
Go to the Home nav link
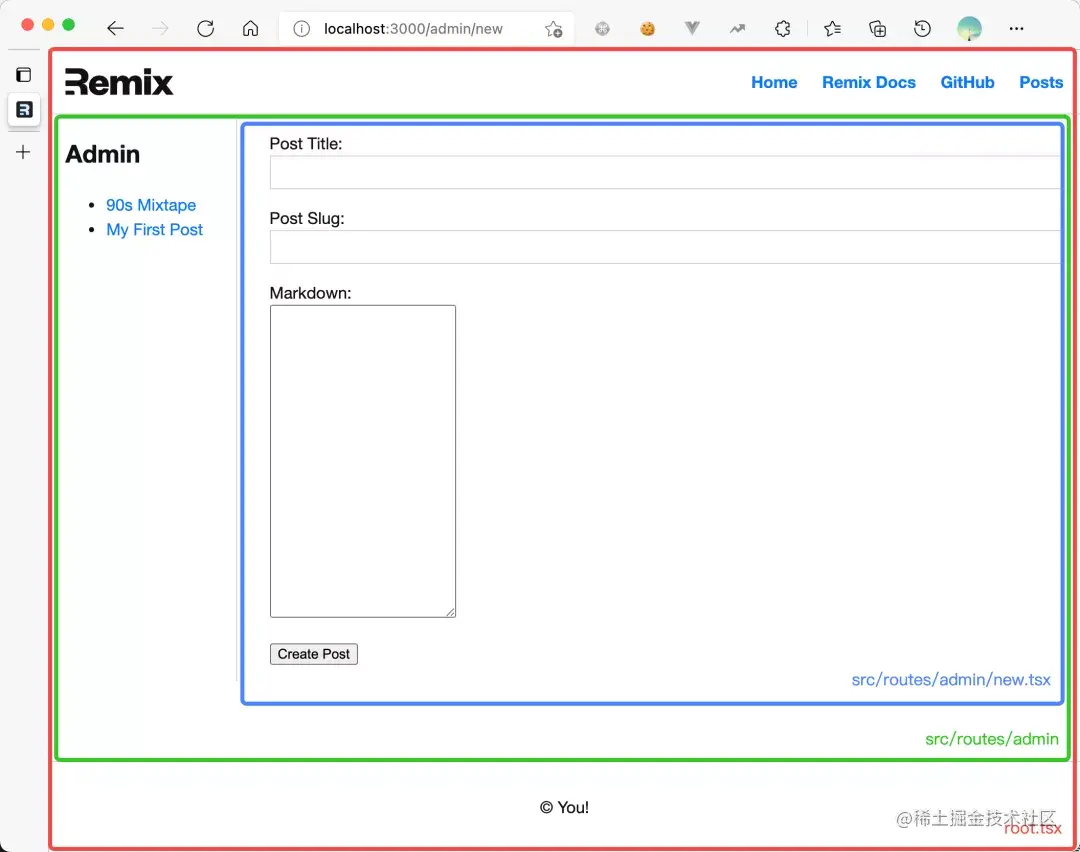774,83
